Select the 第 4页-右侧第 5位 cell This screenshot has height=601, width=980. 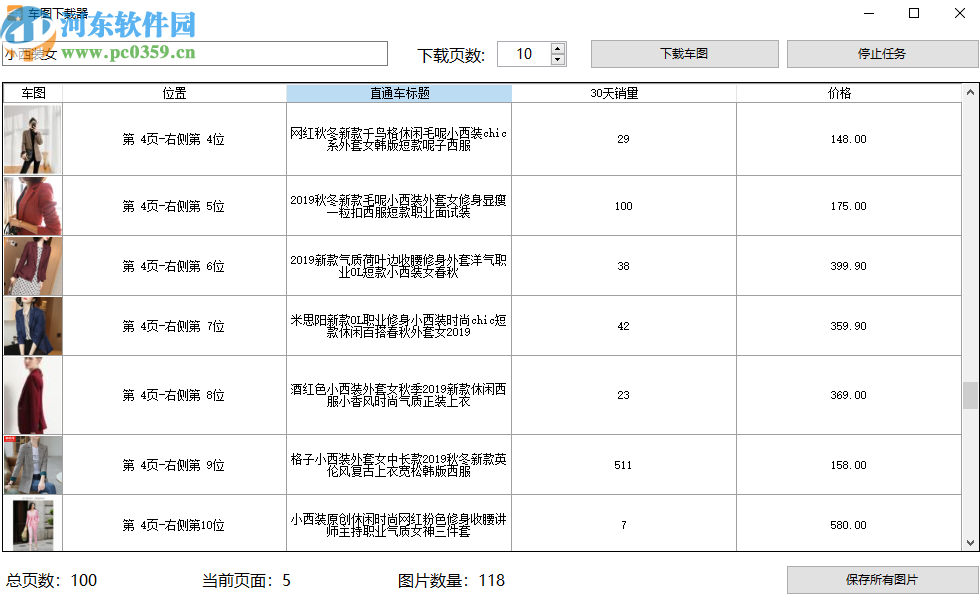click(x=174, y=206)
